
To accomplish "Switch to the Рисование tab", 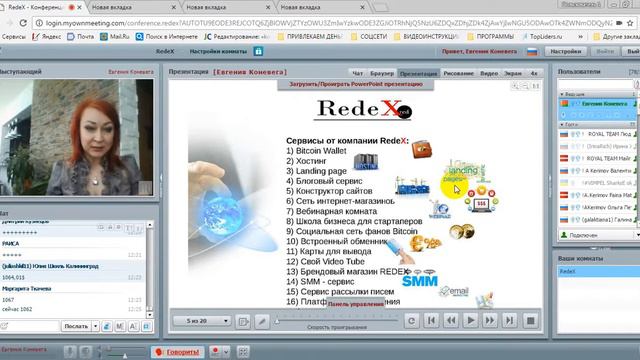I will [x=459, y=73].
